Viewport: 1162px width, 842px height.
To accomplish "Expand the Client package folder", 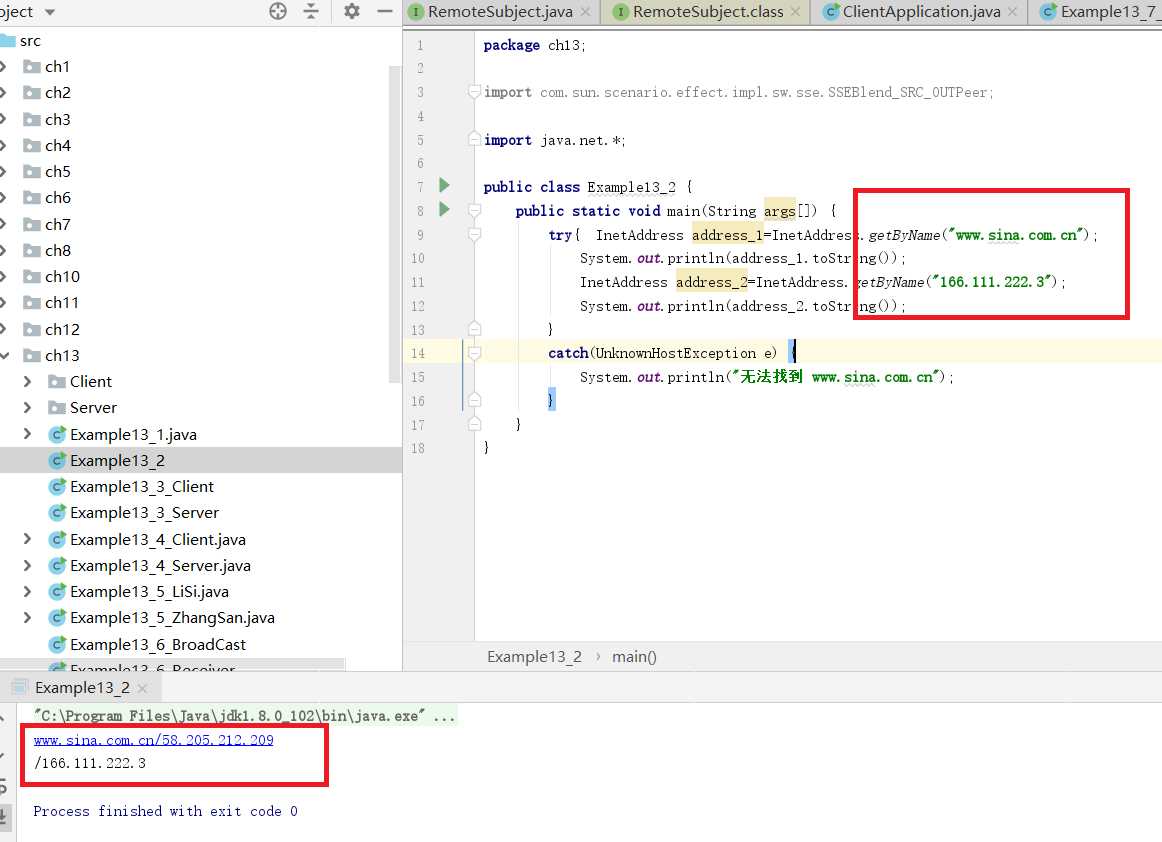I will click(x=27, y=382).
